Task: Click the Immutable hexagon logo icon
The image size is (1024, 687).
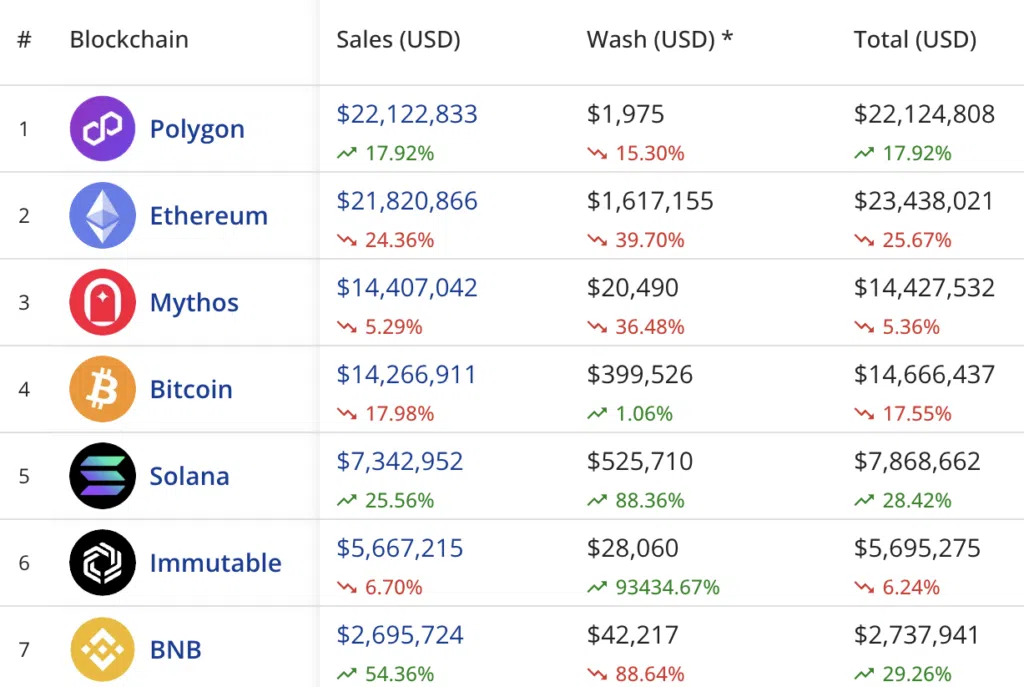Action: pyautogui.click(x=102, y=563)
